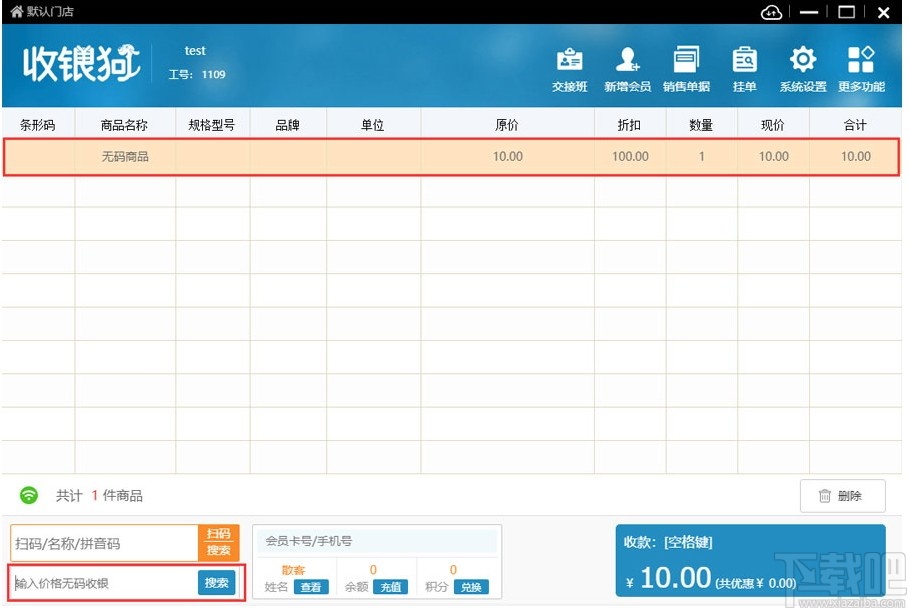Click the 原价 column header
909x608 pixels.
(507, 124)
